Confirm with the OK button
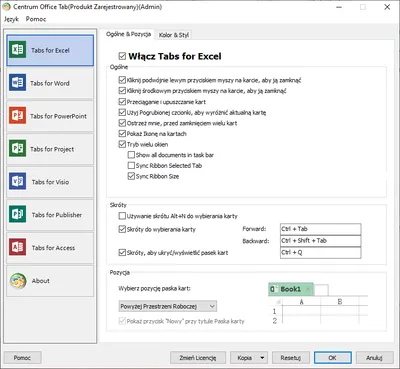Screen dimensions: 400x369 point(333,358)
